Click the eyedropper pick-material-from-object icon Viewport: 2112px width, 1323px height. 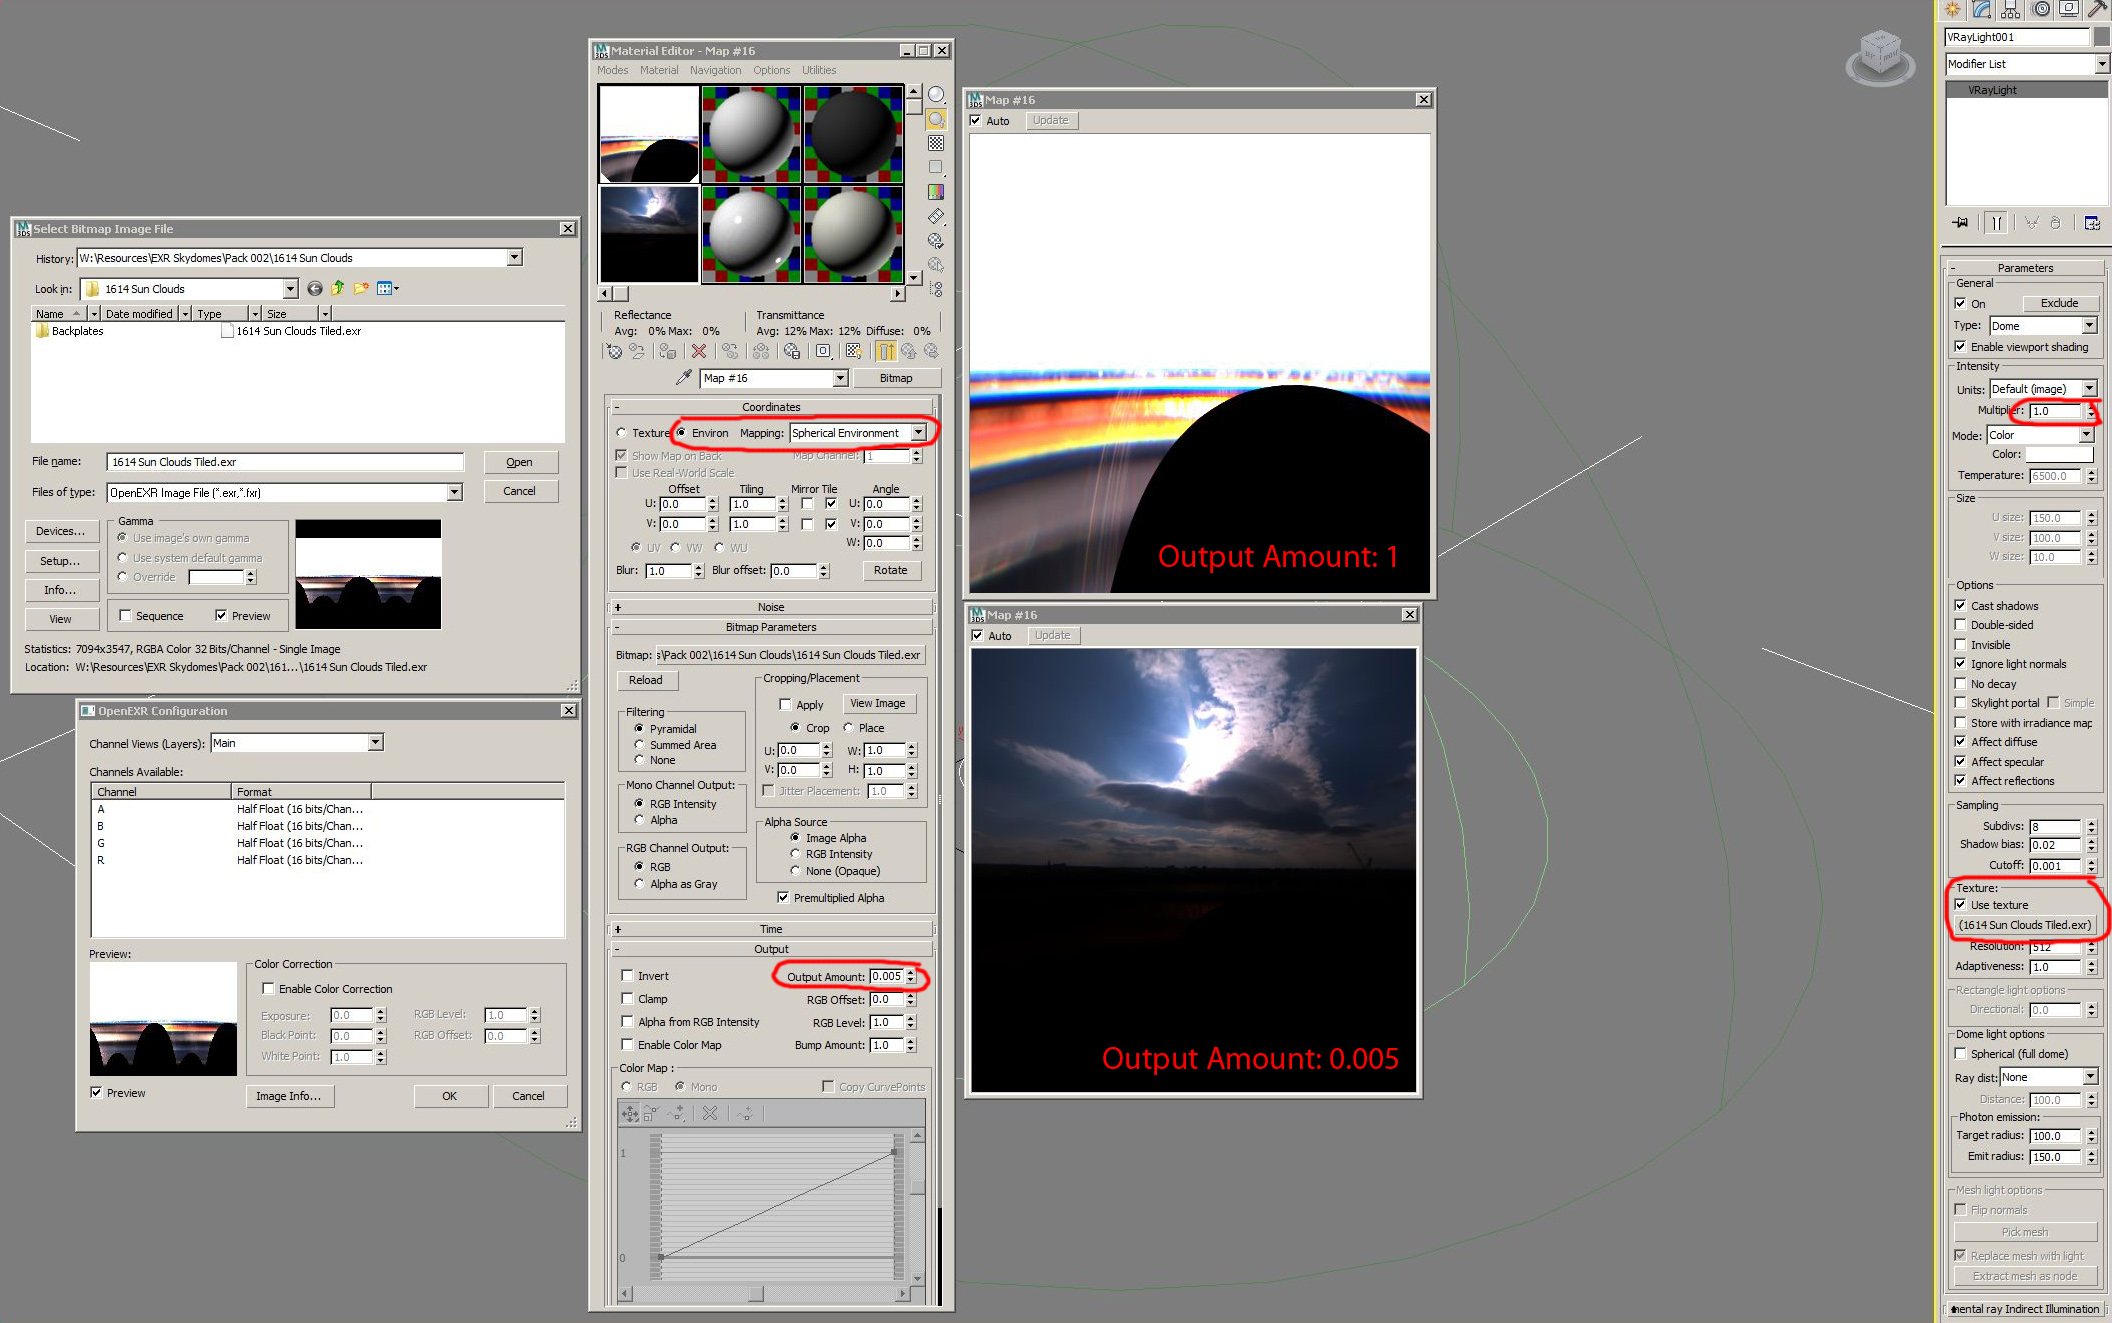683,378
